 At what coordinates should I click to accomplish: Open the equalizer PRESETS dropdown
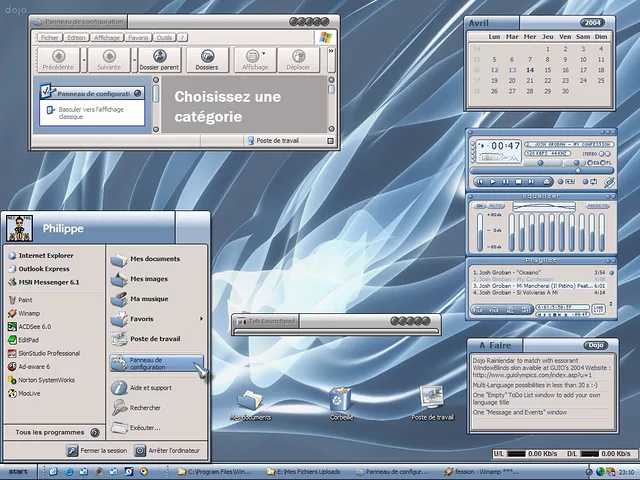tap(597, 206)
